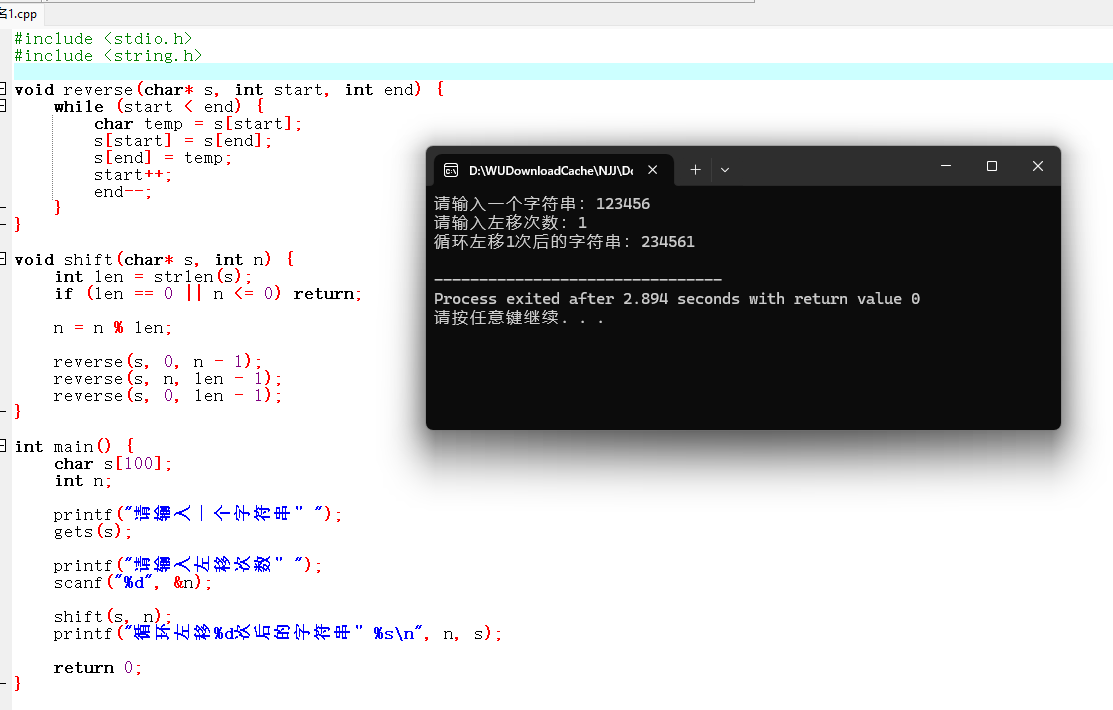Collapse the while loop fold marker

pyautogui.click(x=3, y=106)
